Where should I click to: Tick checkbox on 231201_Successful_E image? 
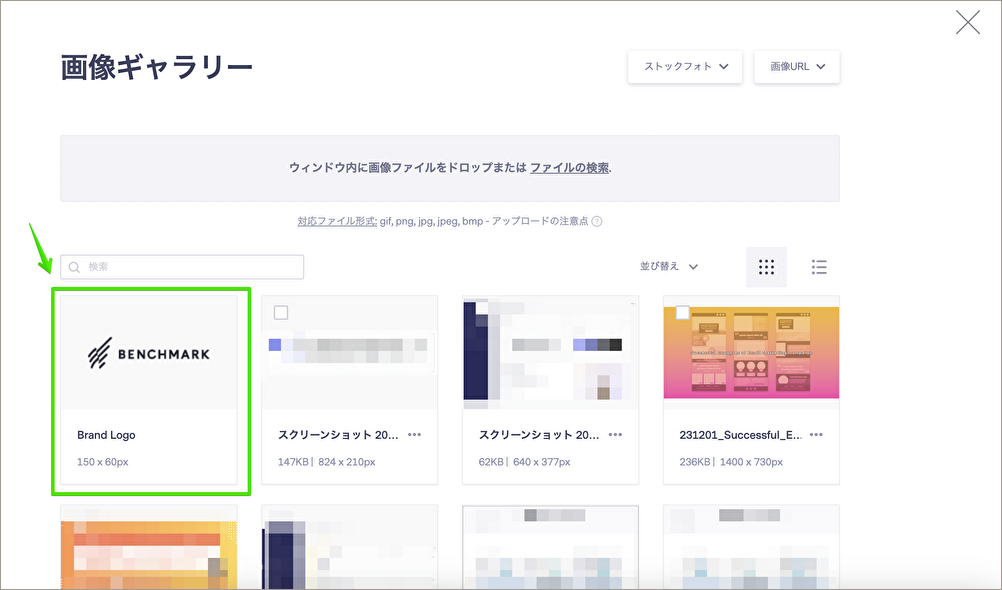(682, 313)
